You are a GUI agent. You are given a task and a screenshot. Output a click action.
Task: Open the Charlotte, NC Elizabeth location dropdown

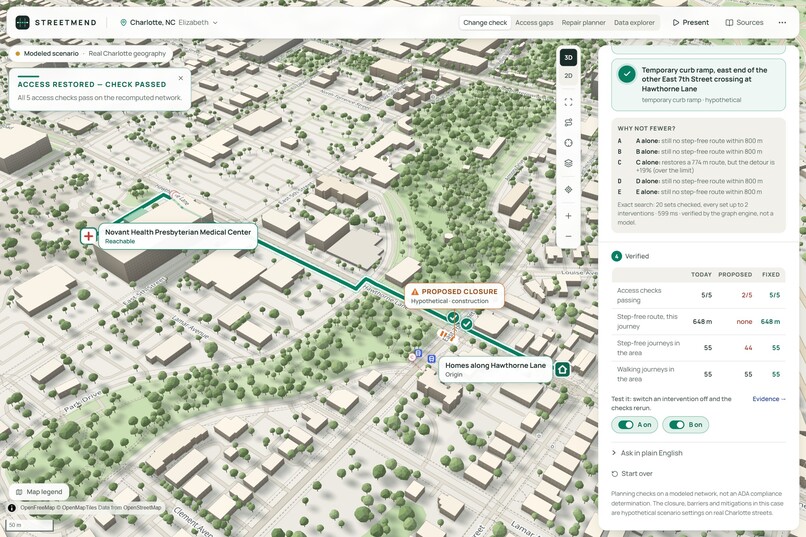point(169,23)
